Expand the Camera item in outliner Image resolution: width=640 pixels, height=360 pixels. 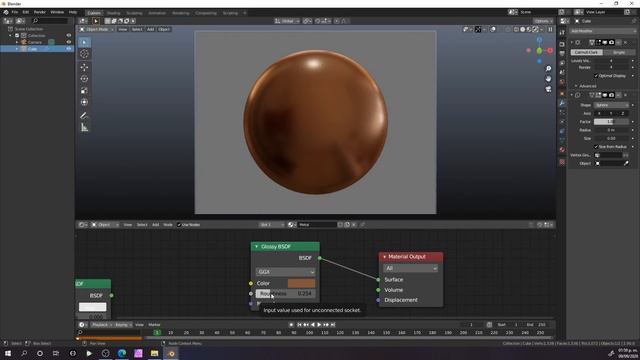pyautogui.click(x=17, y=42)
